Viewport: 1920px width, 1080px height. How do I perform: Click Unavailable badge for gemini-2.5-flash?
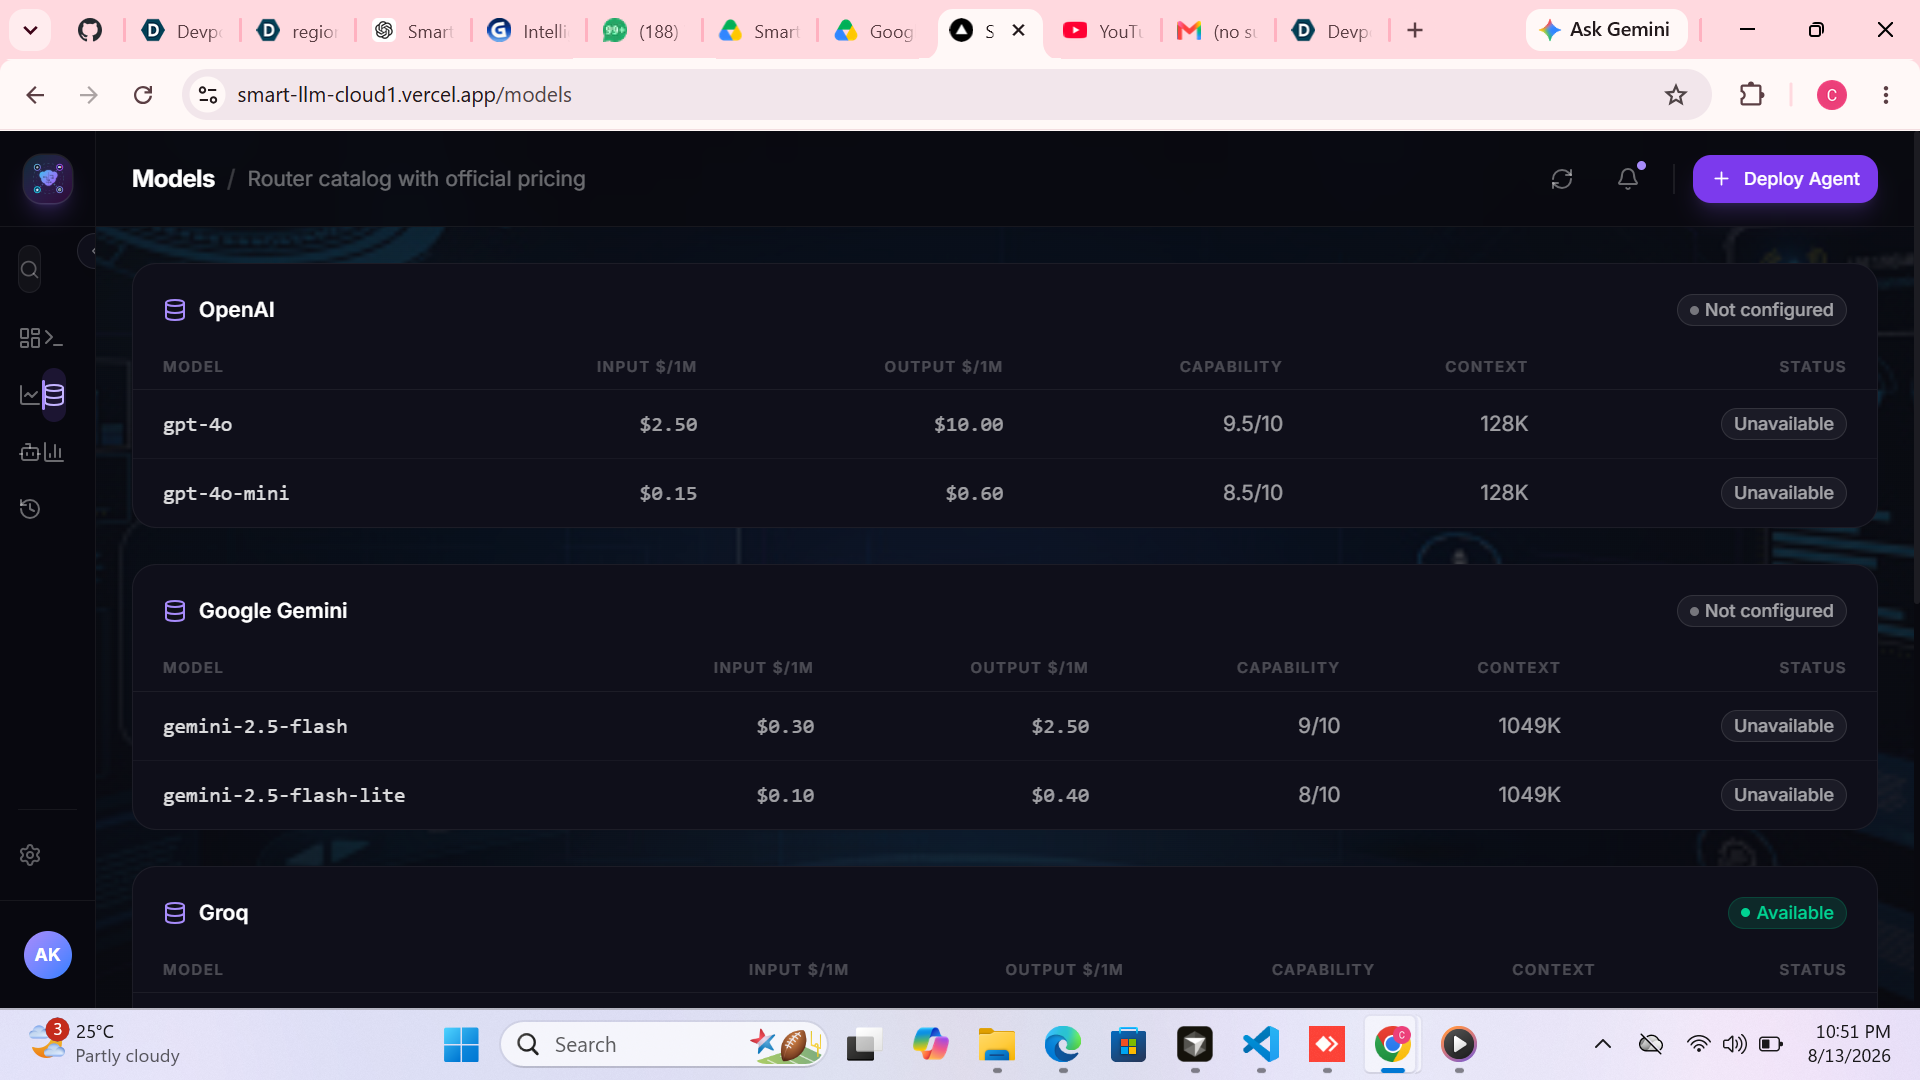point(1784,726)
